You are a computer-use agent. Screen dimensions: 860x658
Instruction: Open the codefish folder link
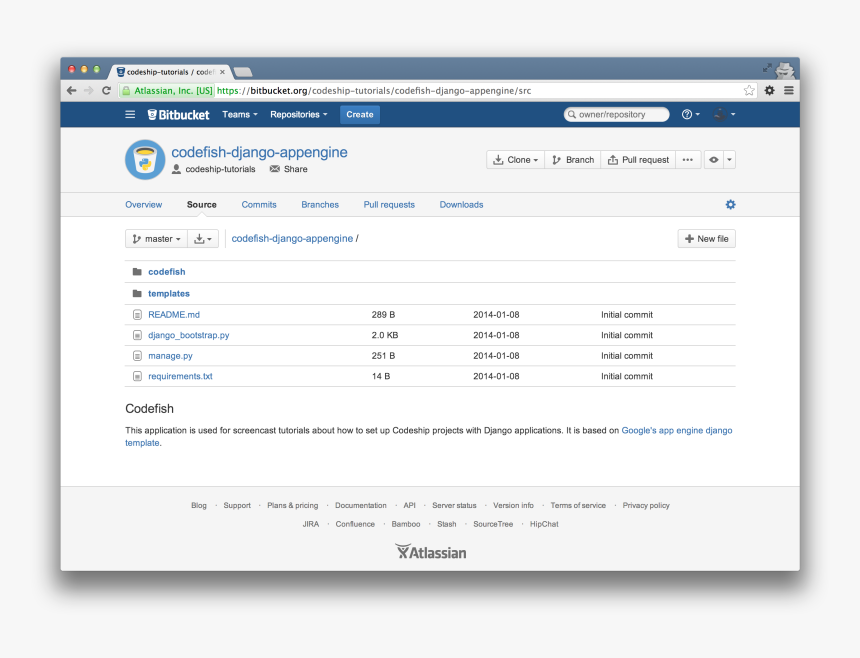(167, 272)
